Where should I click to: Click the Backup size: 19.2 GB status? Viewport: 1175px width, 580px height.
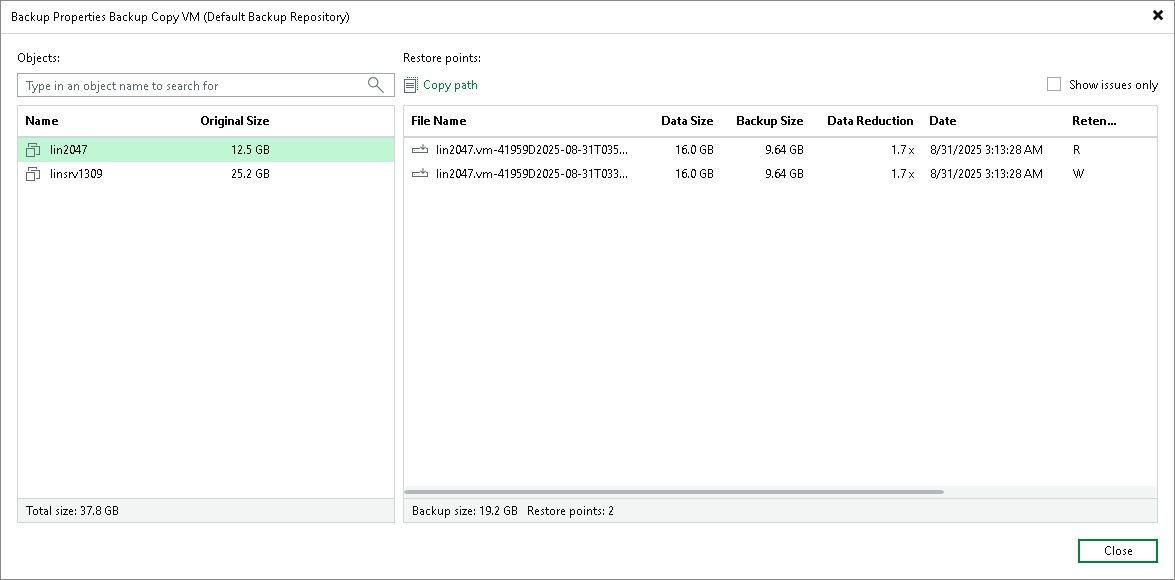[x=465, y=511]
